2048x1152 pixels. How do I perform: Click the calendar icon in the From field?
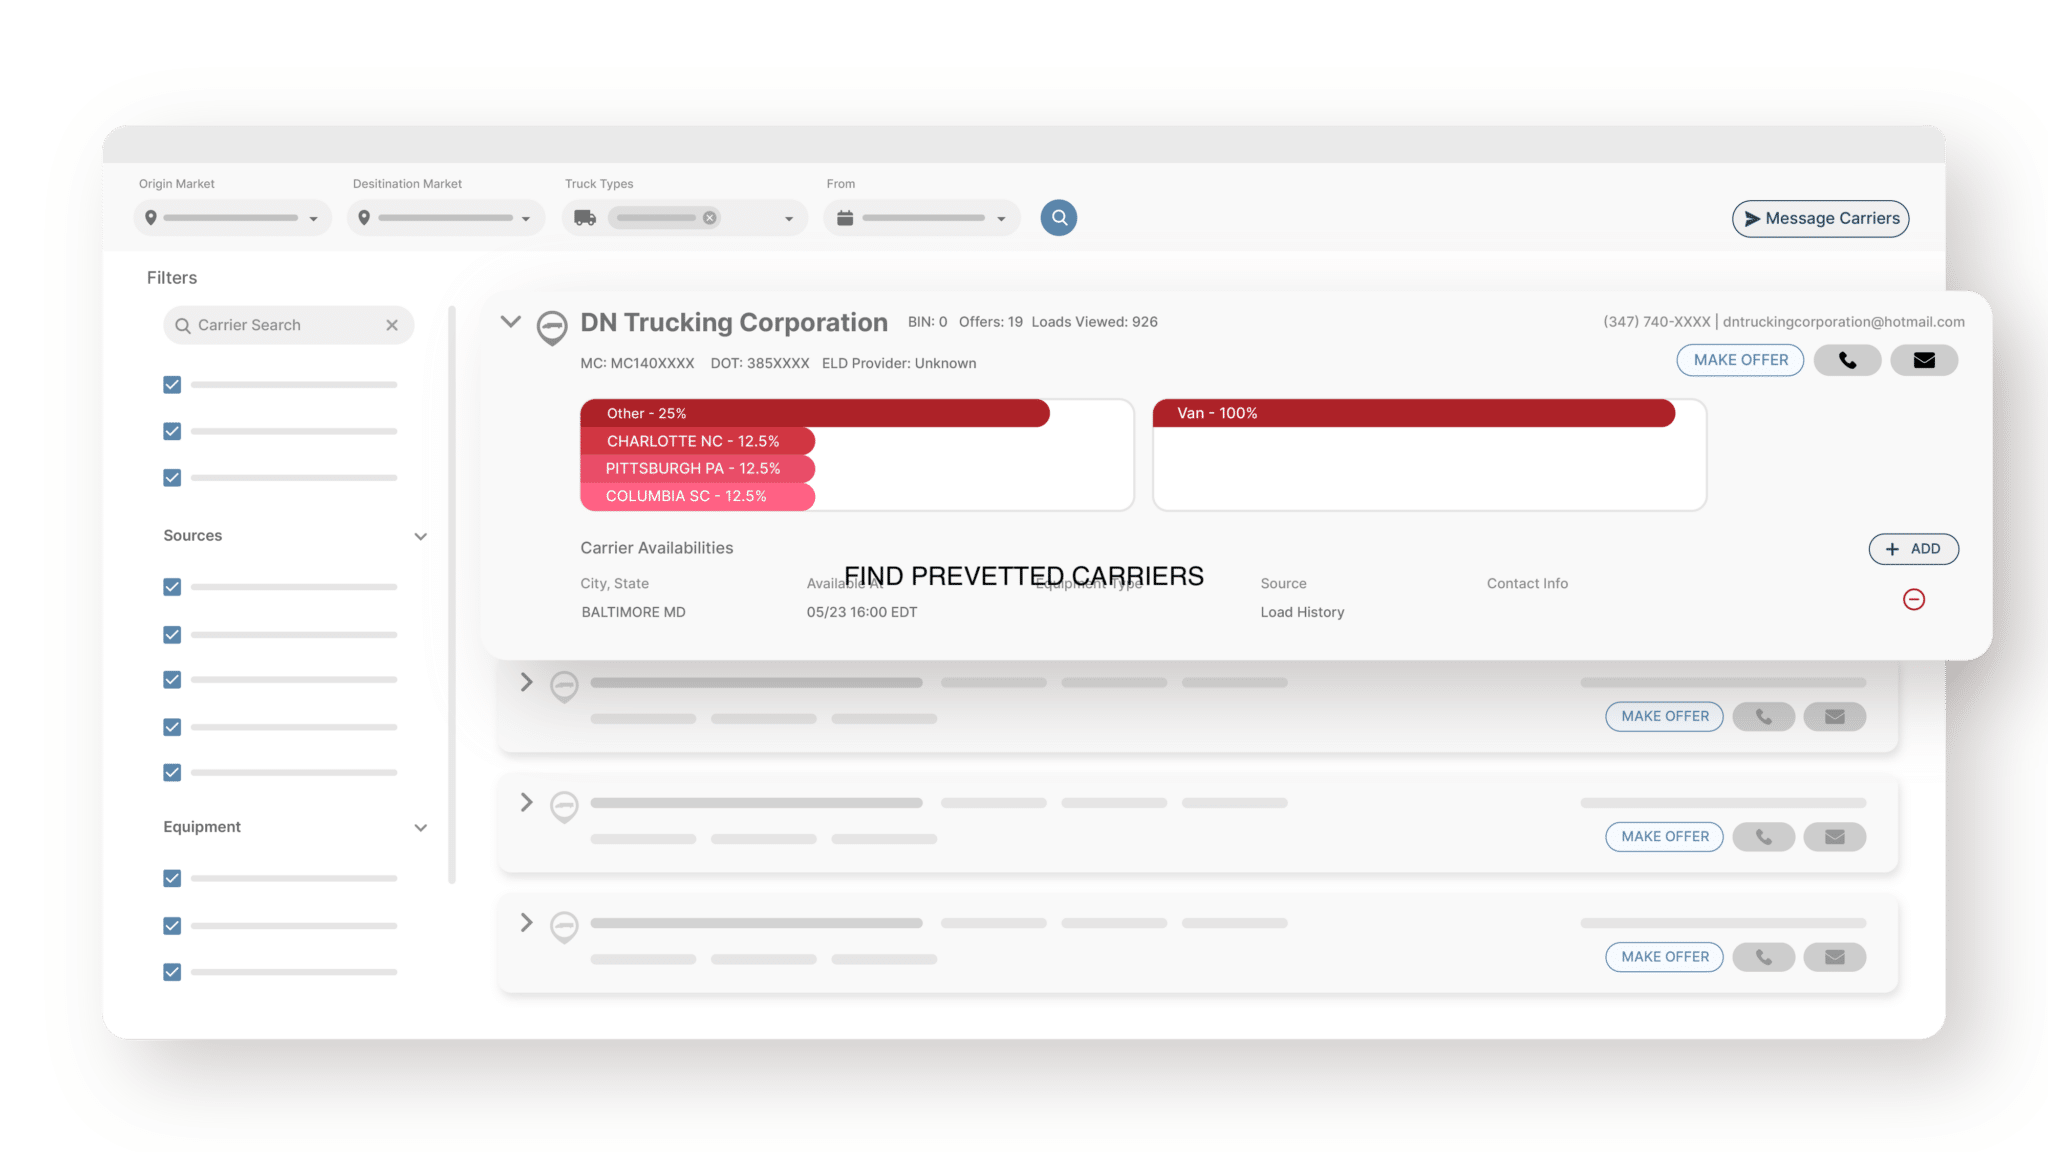click(x=845, y=217)
